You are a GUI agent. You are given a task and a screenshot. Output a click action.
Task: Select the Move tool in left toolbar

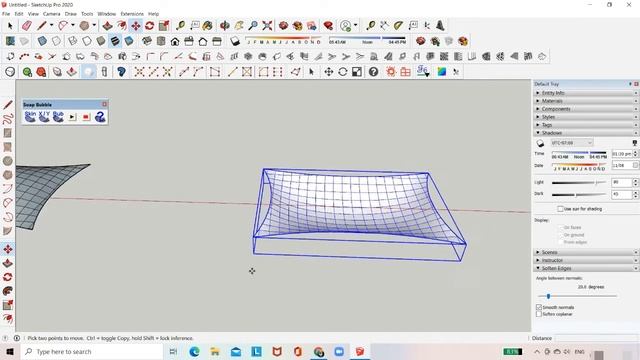[7, 249]
